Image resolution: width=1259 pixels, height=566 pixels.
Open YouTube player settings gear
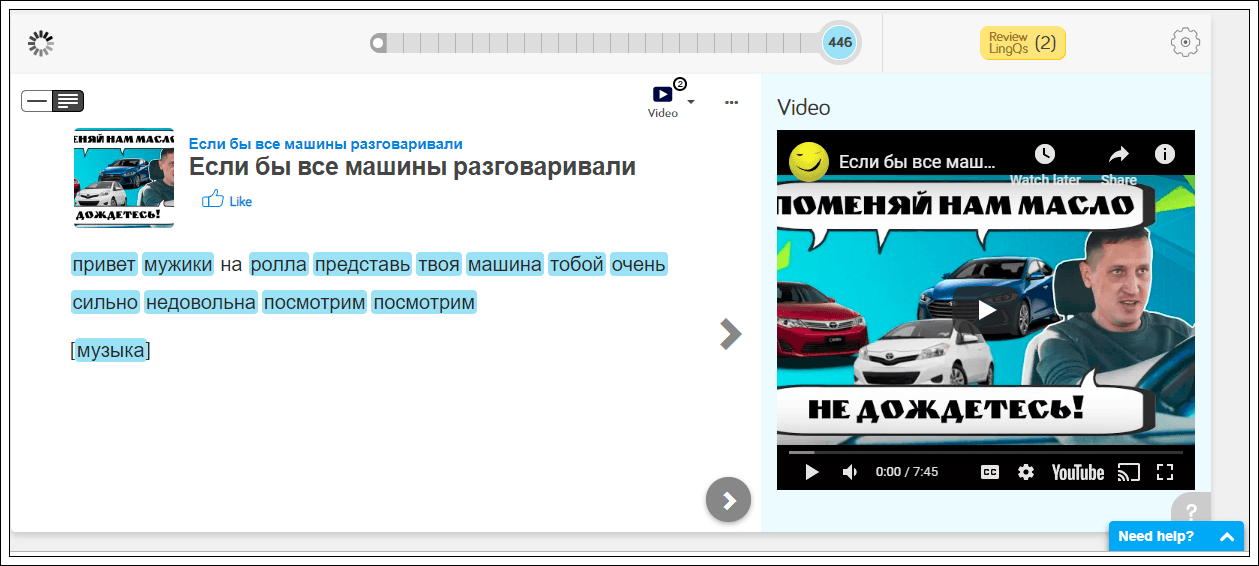click(x=1025, y=472)
